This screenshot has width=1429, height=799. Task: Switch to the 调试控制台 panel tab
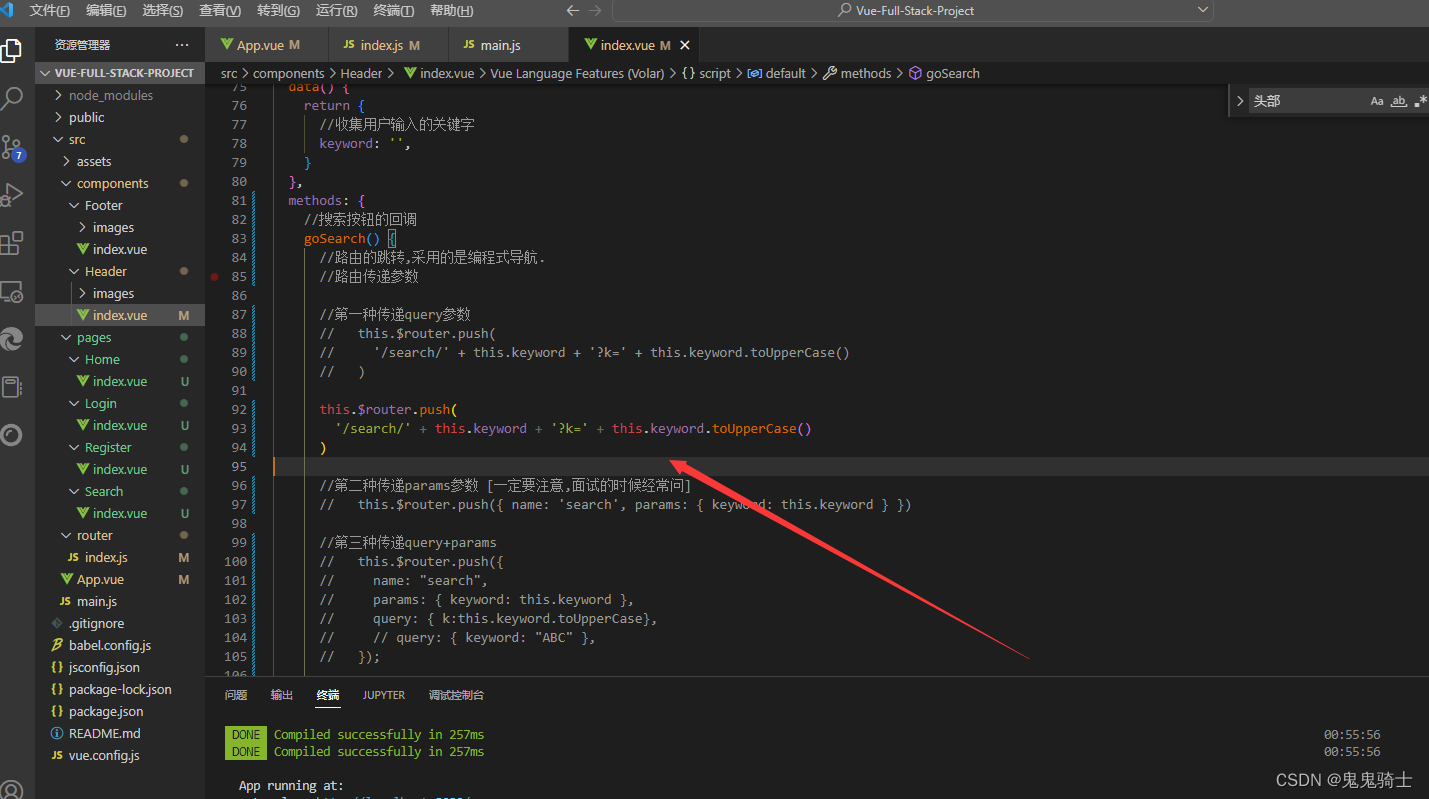456,695
